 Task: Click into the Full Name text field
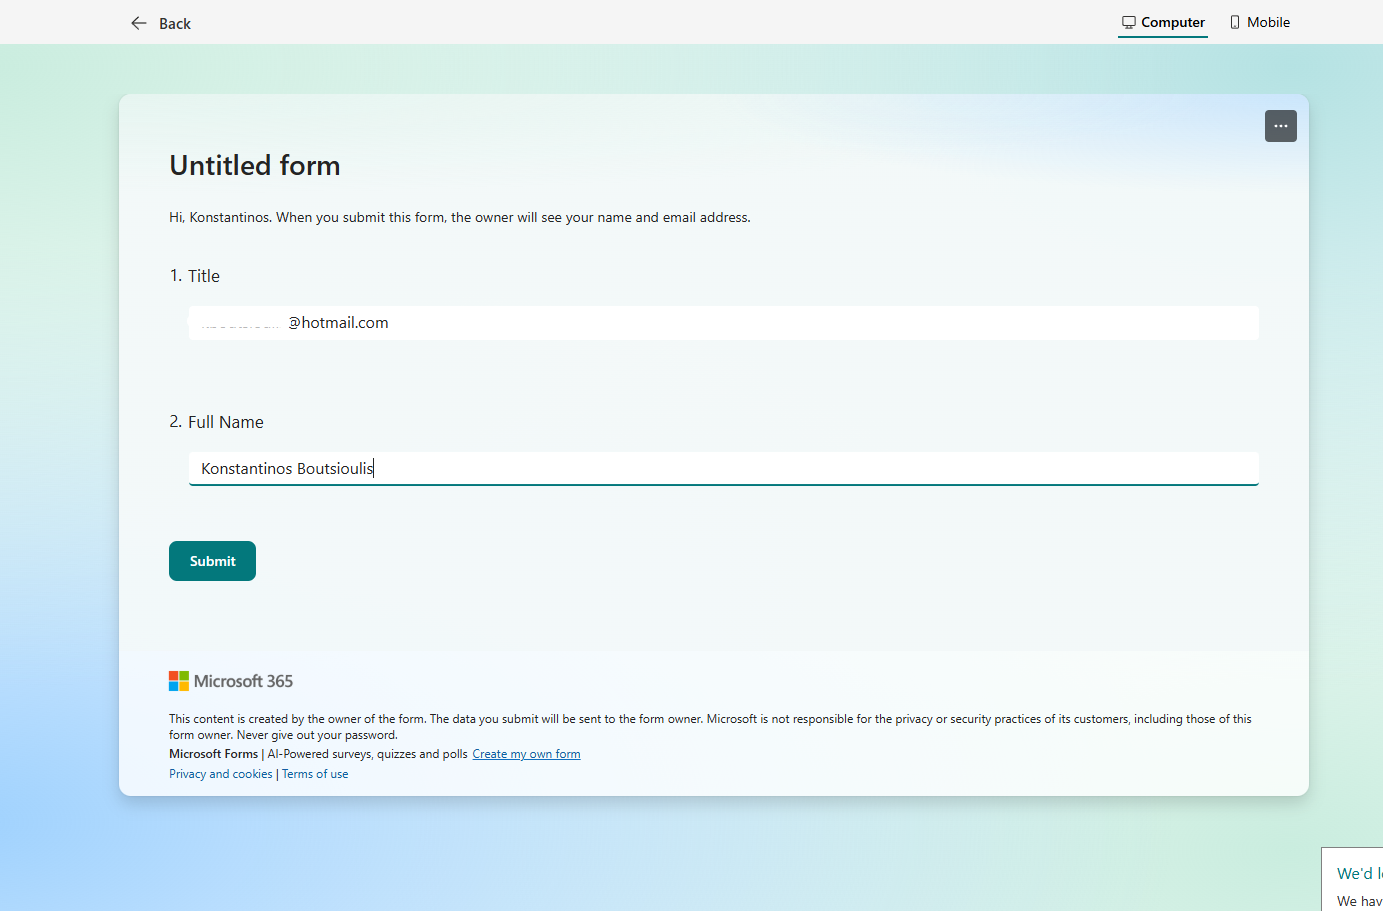tap(723, 469)
